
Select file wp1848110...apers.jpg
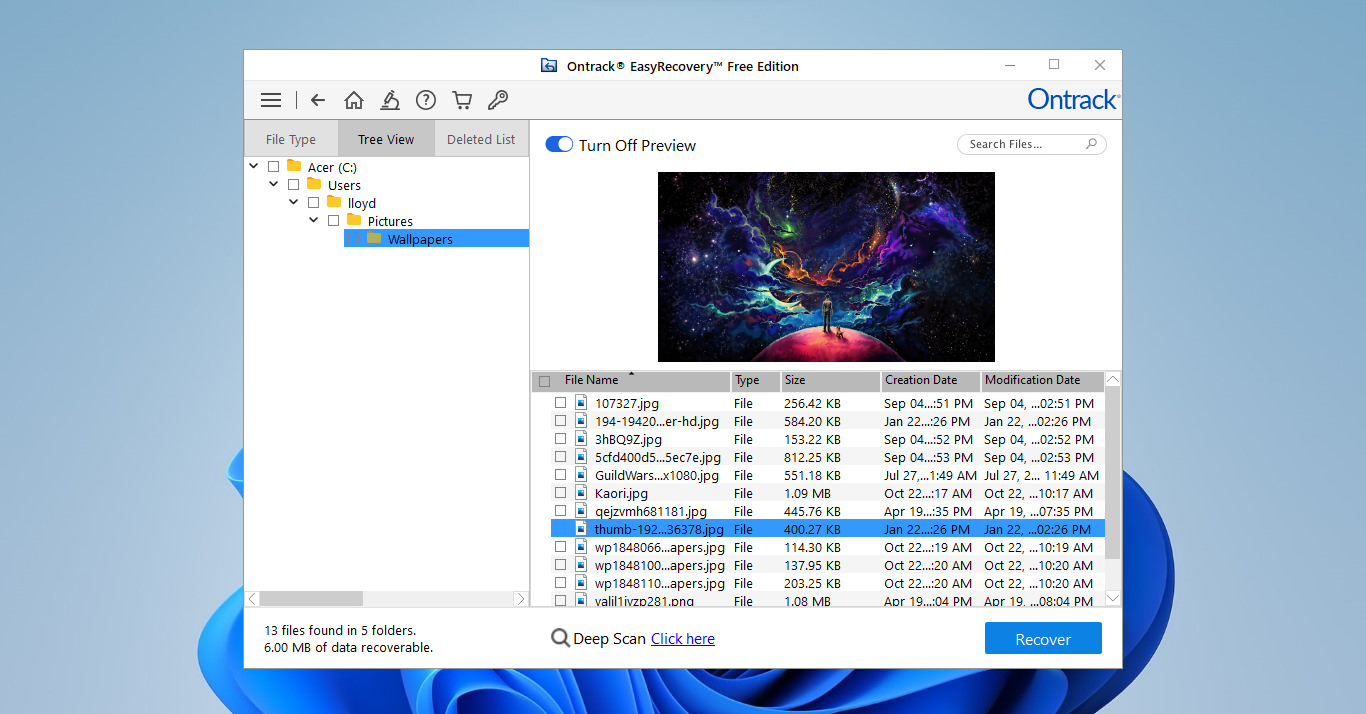point(660,583)
